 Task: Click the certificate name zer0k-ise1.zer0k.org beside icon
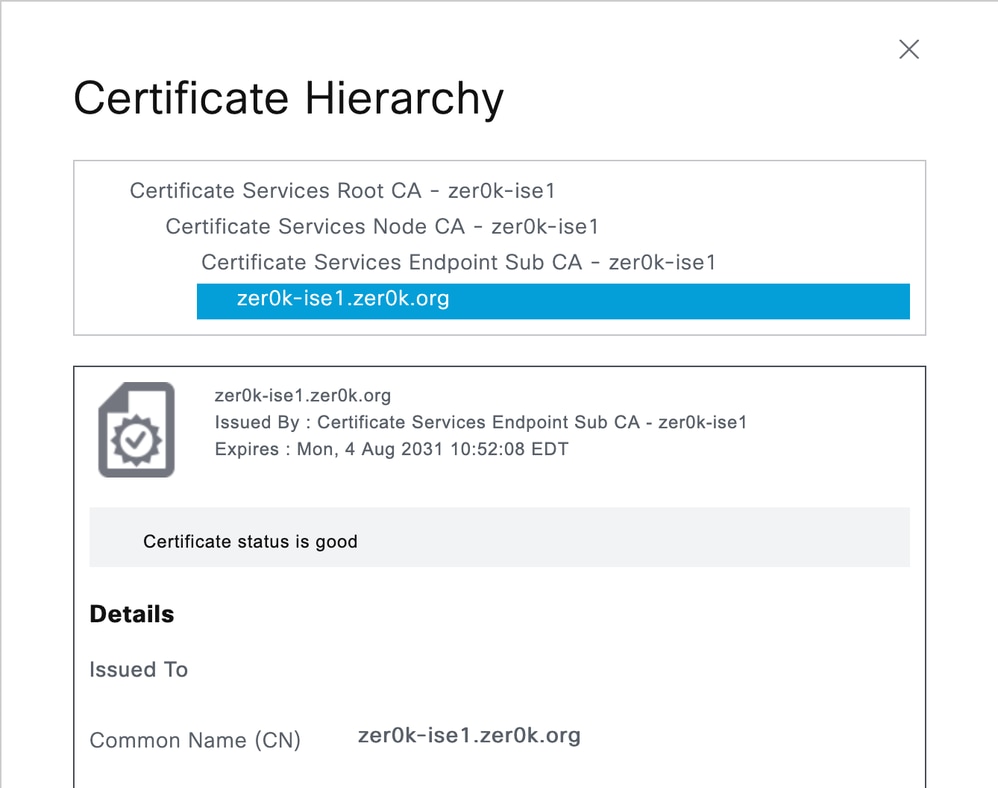coord(302,395)
